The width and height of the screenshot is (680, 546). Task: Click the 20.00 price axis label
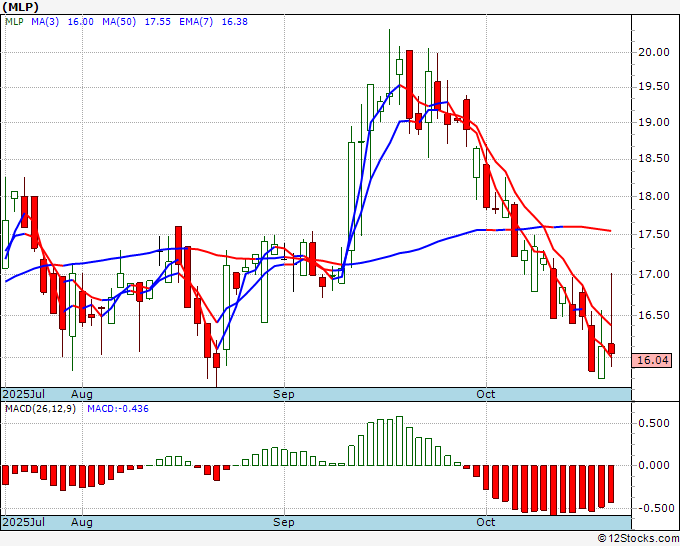(654, 52)
